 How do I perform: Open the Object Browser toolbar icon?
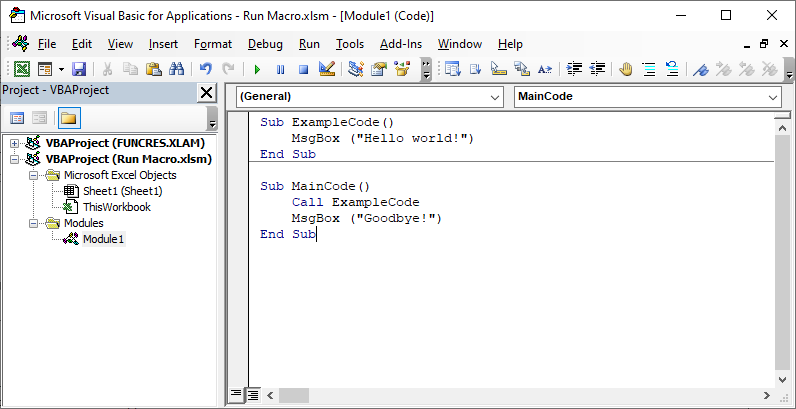pyautogui.click(x=402, y=69)
